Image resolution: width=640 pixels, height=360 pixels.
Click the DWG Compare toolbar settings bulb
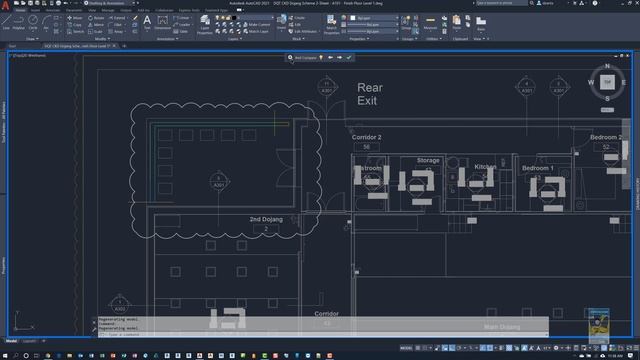321,58
